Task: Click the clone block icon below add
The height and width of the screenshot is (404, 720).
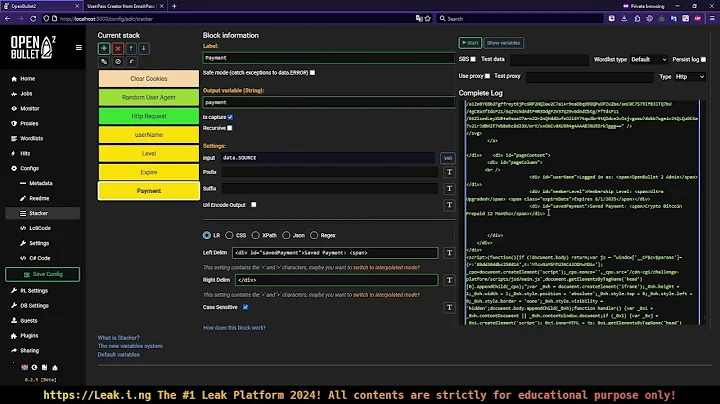Action: point(104,62)
